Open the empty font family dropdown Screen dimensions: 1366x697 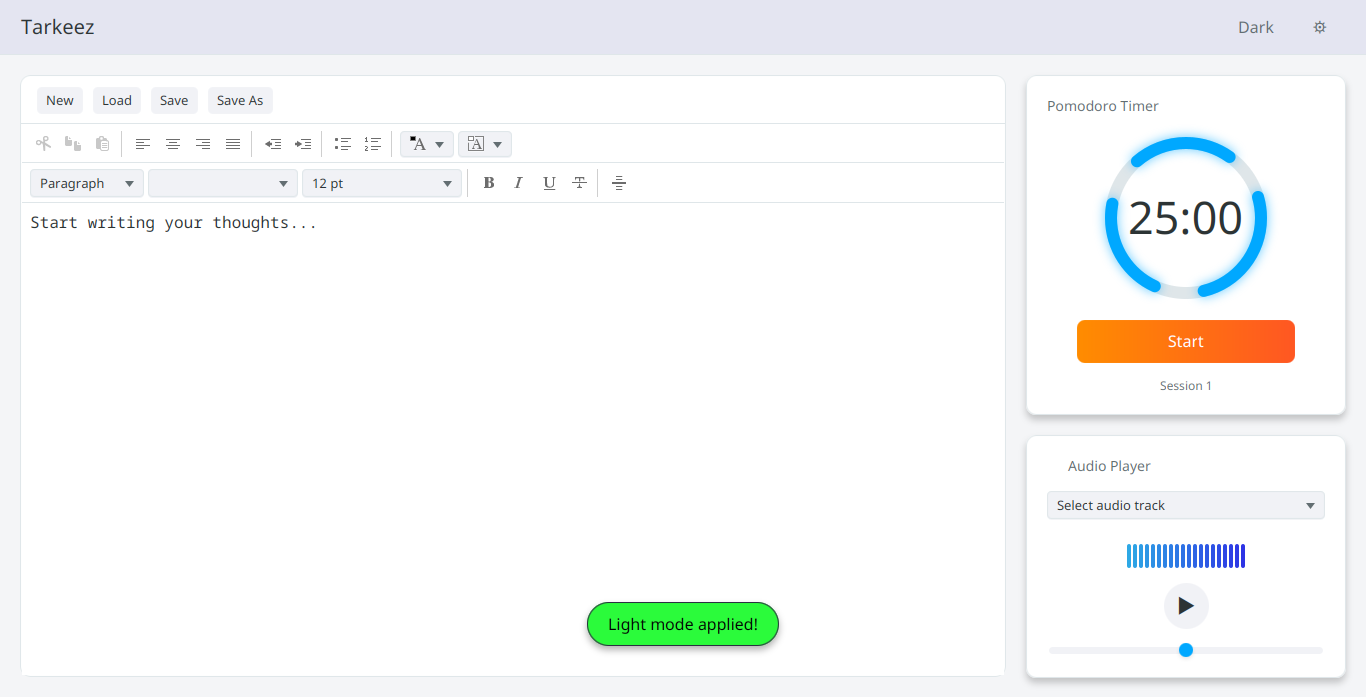tap(223, 184)
